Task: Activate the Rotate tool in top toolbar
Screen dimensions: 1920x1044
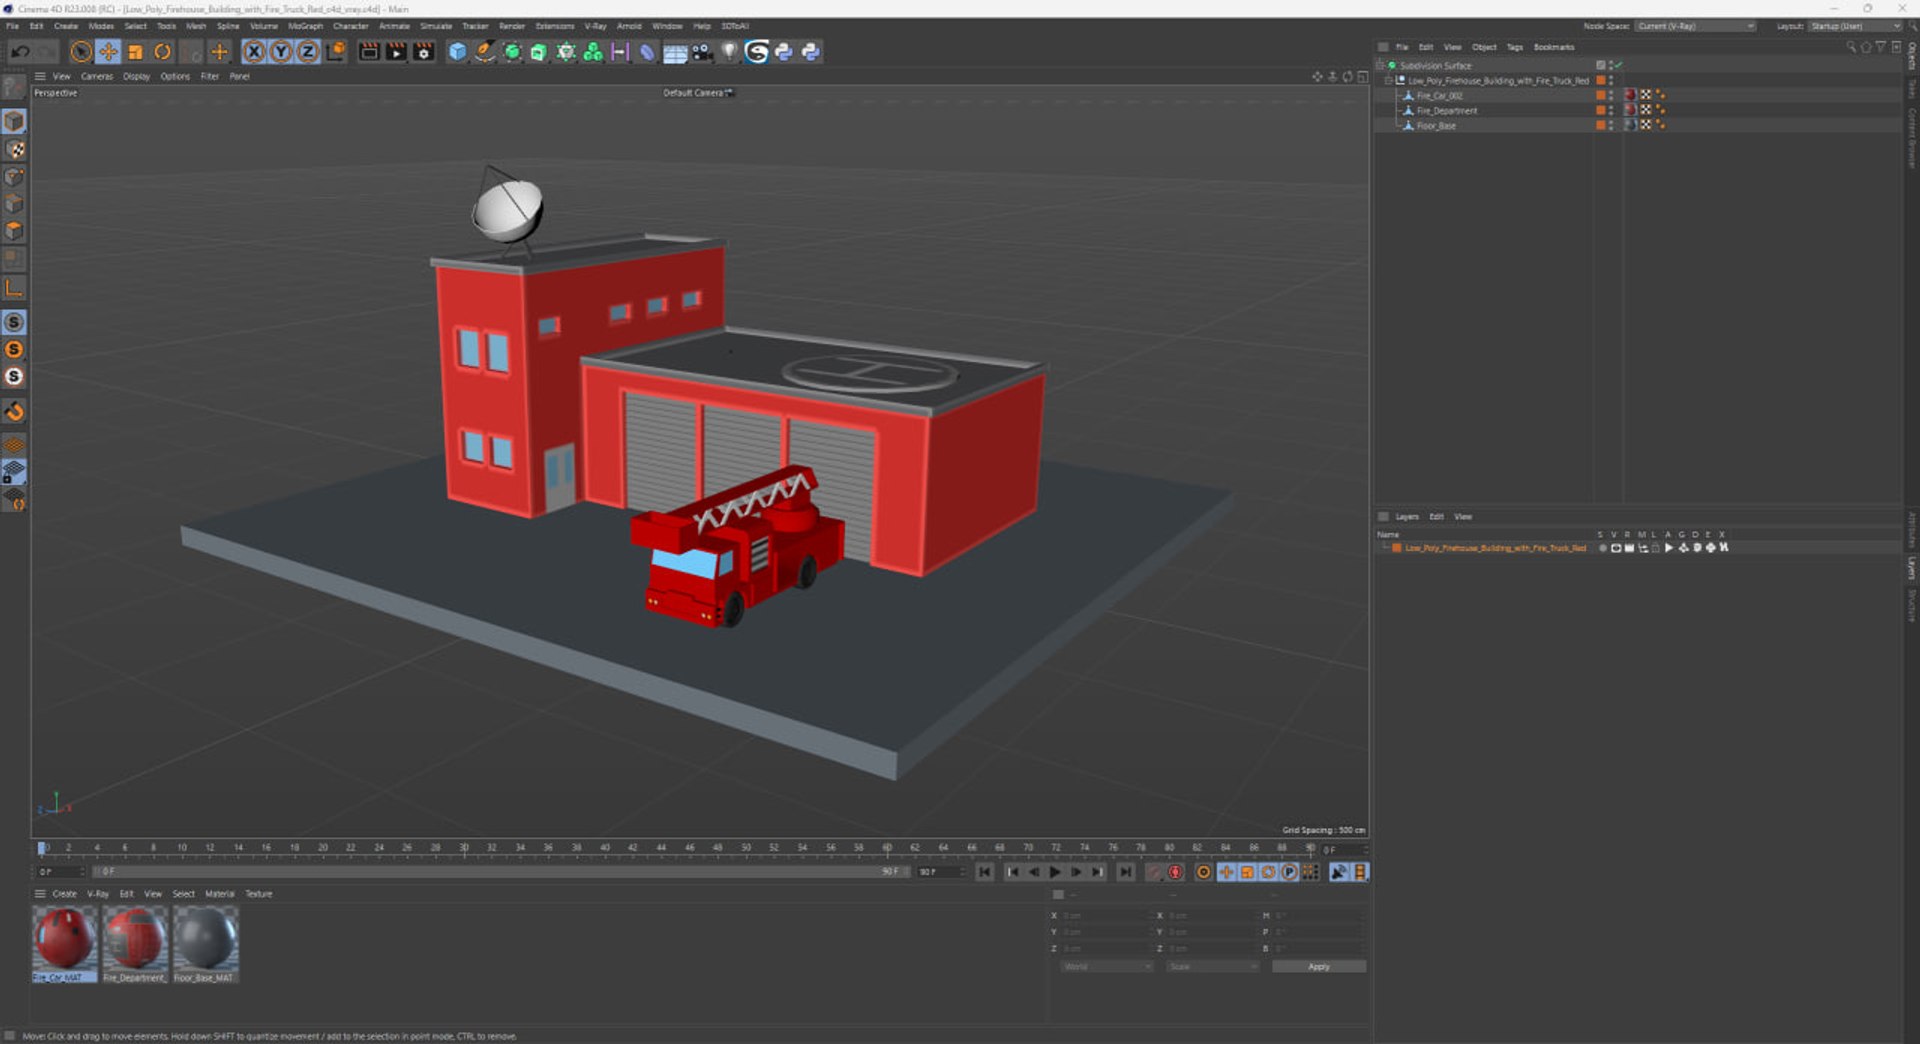Action: coord(162,52)
